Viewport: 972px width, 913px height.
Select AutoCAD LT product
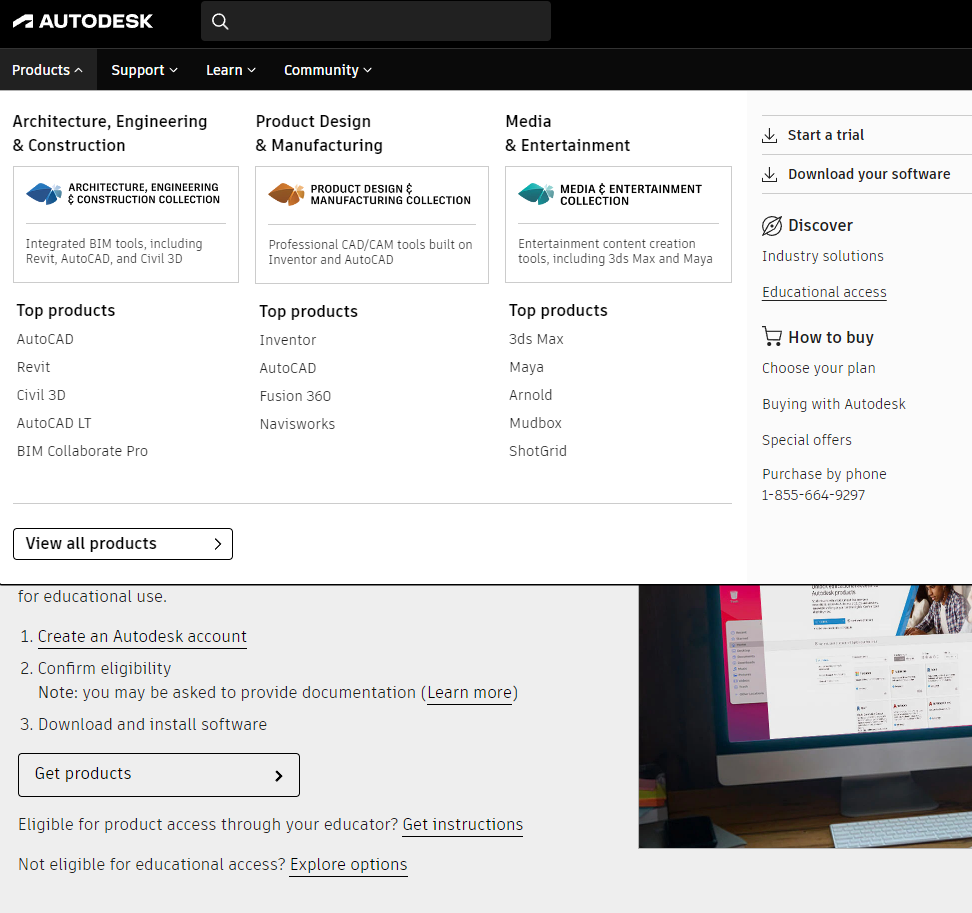click(x=54, y=423)
